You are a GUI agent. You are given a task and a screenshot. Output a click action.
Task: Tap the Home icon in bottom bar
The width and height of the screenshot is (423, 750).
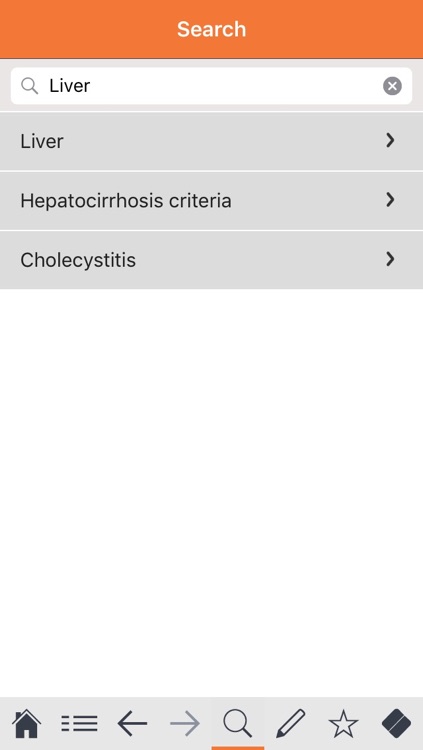[x=27, y=723]
